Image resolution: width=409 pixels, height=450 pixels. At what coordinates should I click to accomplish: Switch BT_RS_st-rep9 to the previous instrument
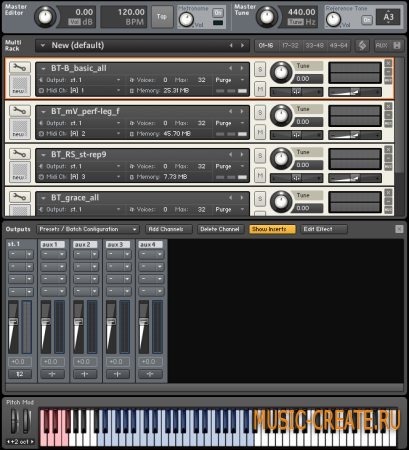pos(230,154)
